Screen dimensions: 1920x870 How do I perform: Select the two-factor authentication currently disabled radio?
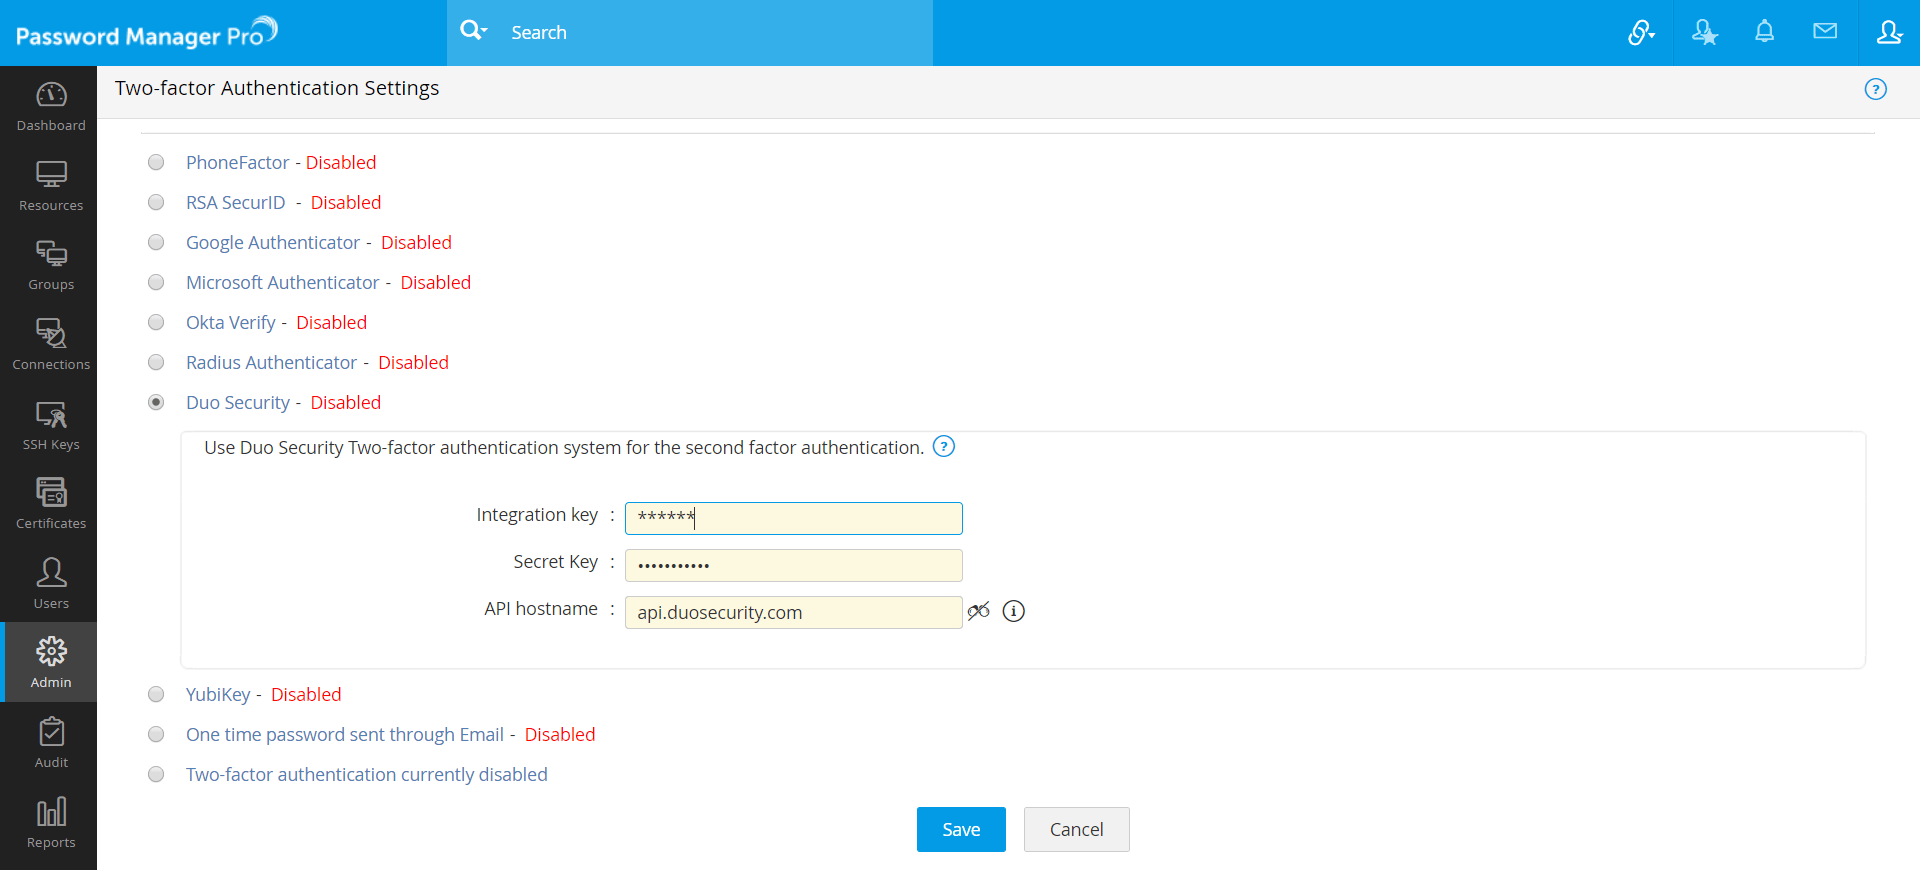[156, 774]
